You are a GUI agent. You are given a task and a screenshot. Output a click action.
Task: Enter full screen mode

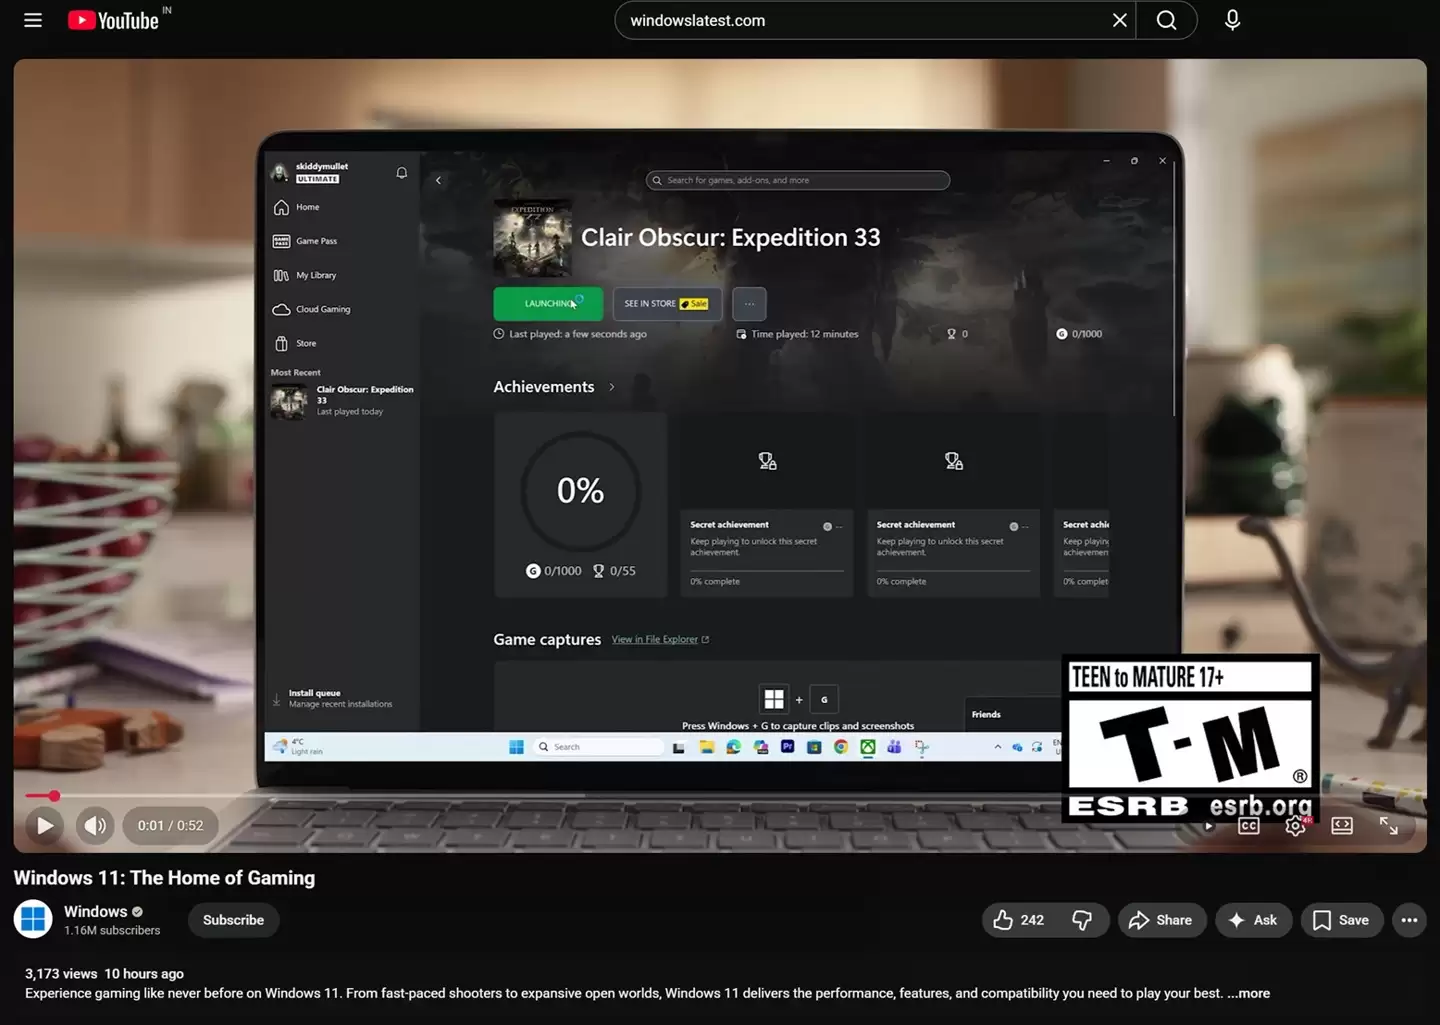pyautogui.click(x=1389, y=826)
